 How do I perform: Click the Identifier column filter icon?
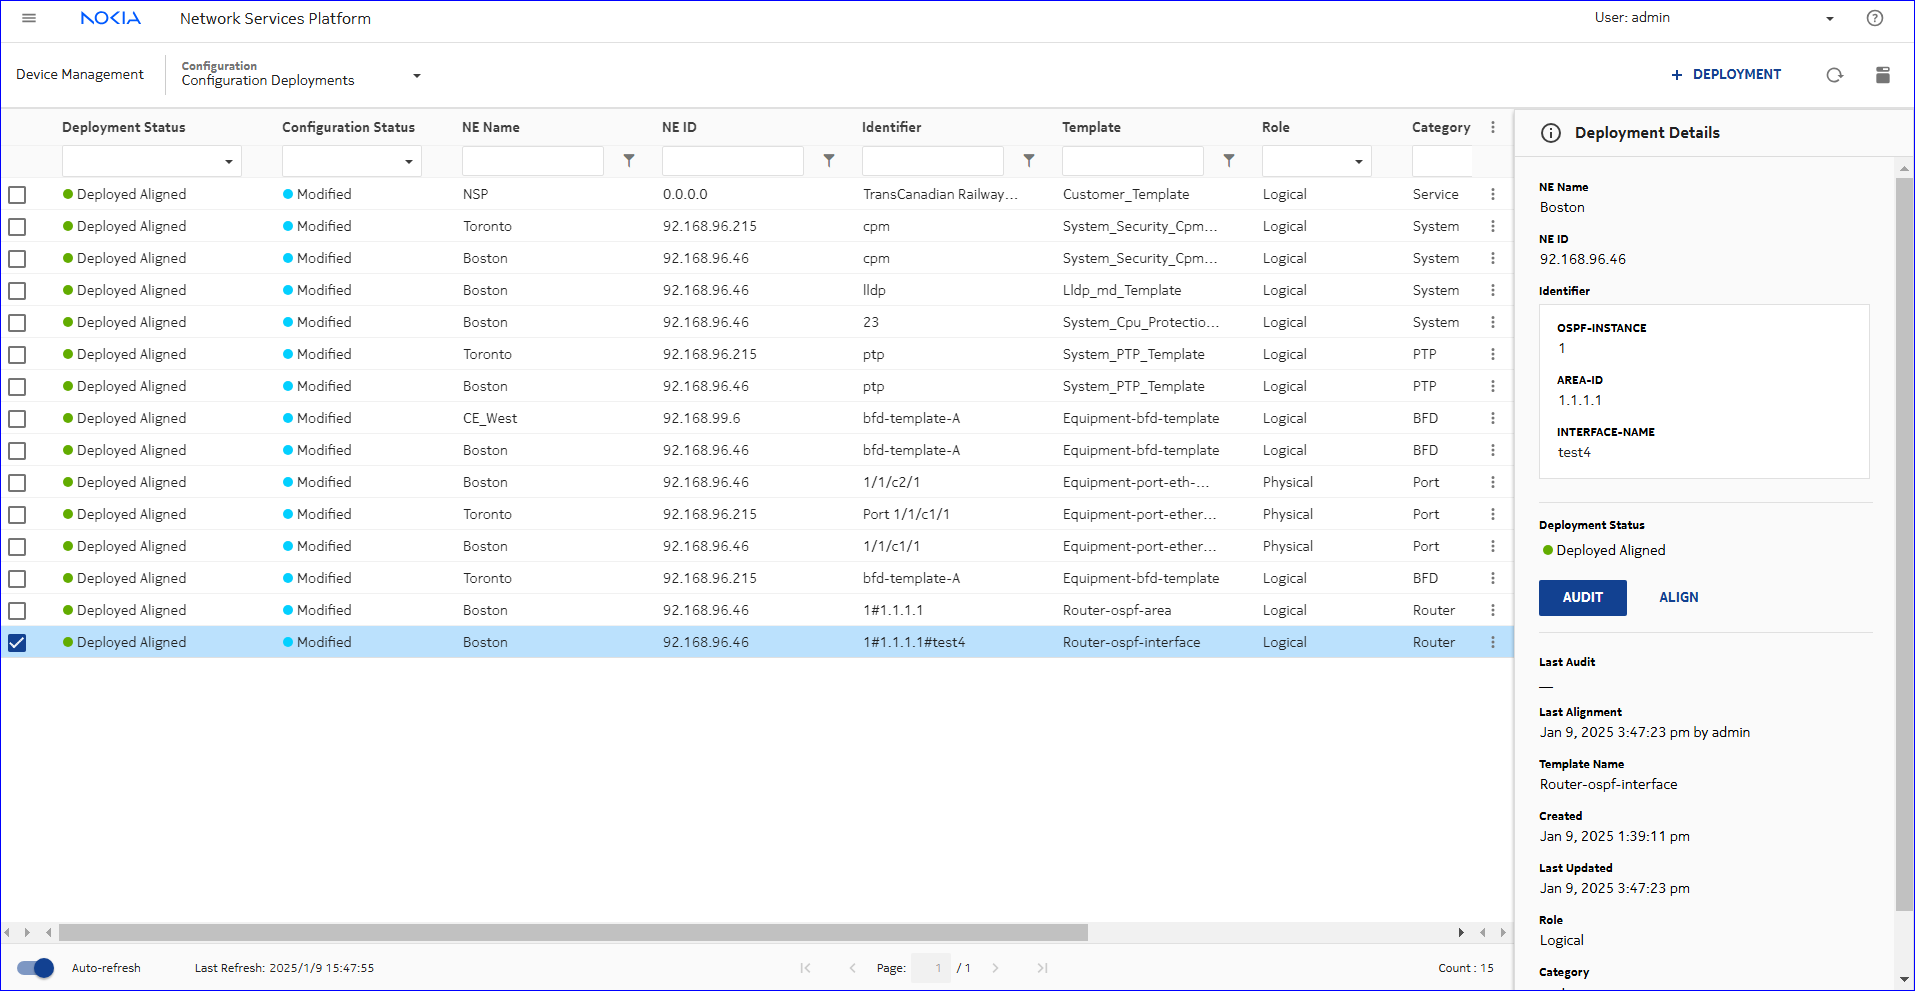click(1029, 161)
